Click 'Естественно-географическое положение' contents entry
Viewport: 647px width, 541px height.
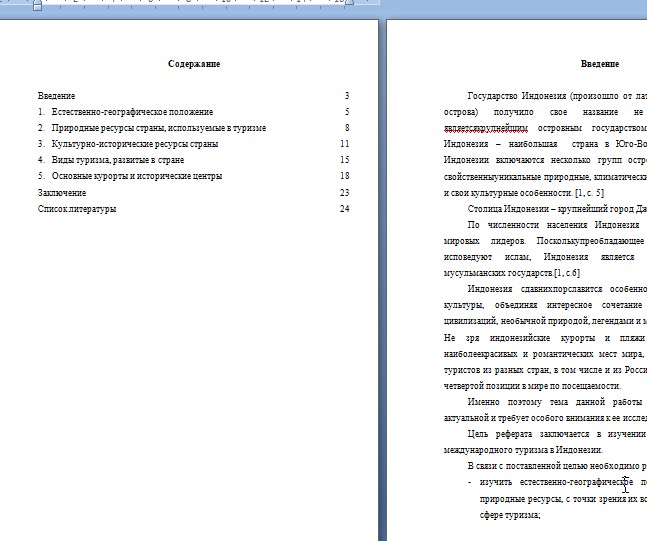click(132, 112)
